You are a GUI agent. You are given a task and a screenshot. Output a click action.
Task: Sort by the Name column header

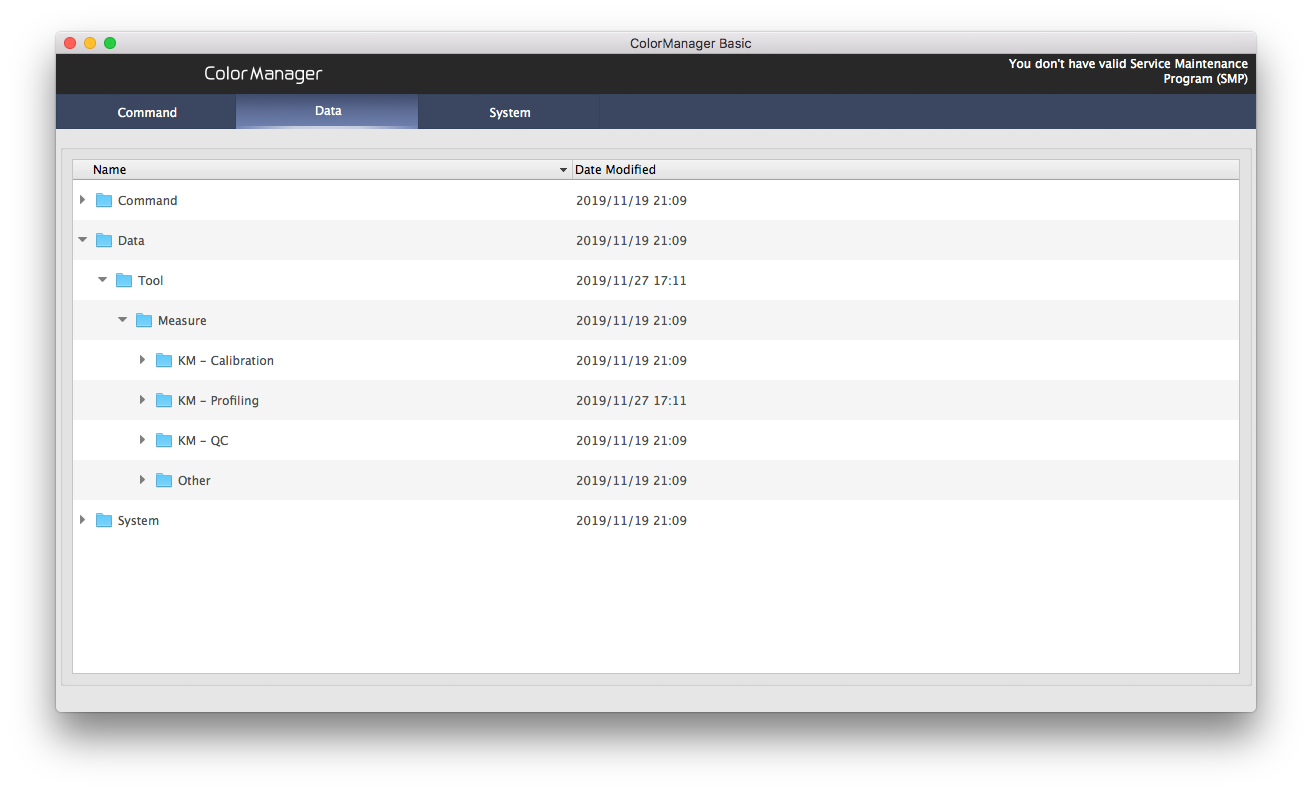[300, 170]
